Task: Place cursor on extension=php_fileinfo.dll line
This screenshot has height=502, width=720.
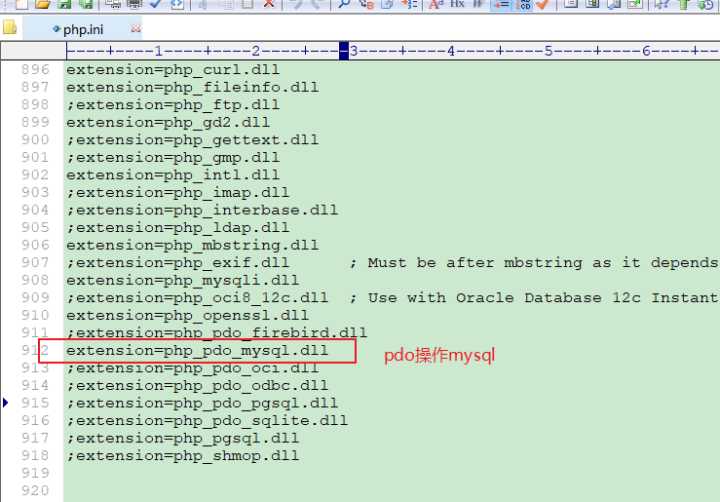Action: tap(192, 87)
